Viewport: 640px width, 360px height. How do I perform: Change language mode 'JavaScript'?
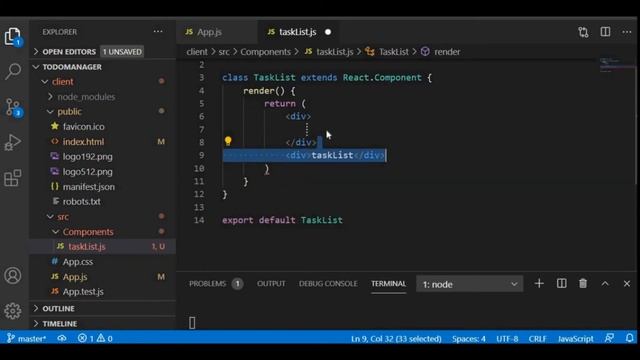click(x=576, y=338)
